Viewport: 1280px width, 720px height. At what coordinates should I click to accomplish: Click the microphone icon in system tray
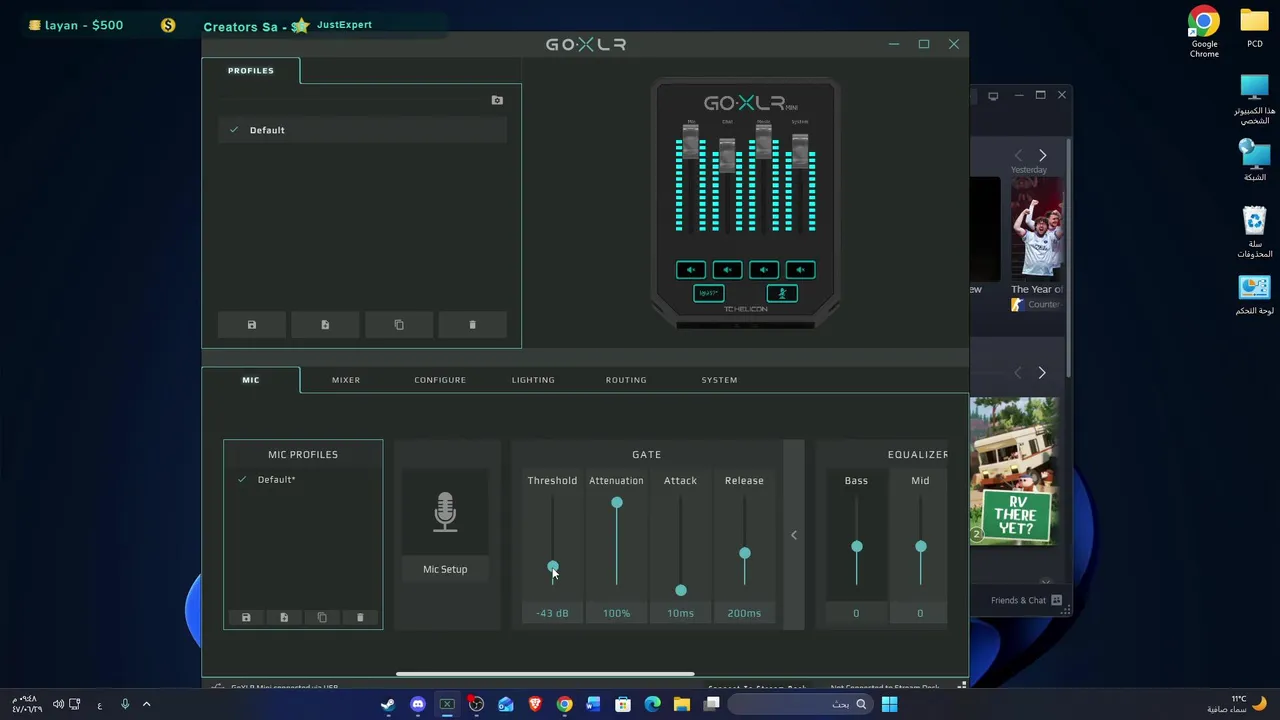(125, 704)
